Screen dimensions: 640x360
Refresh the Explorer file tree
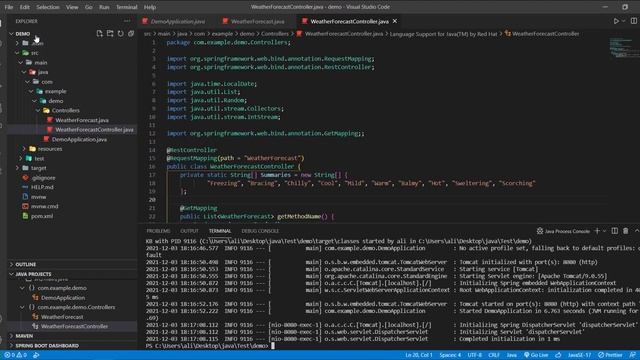pos(120,33)
